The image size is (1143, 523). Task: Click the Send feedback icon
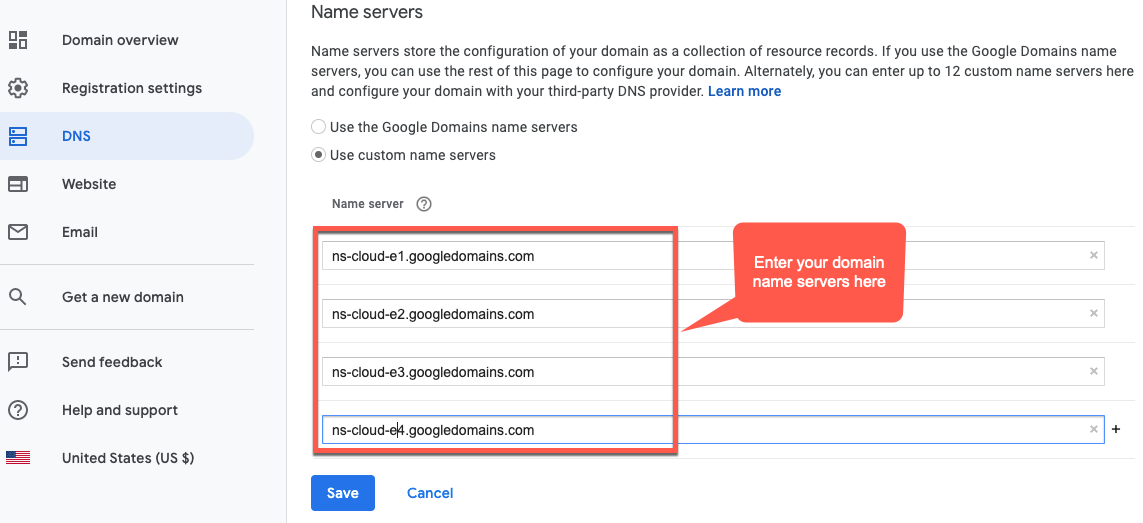(18, 362)
